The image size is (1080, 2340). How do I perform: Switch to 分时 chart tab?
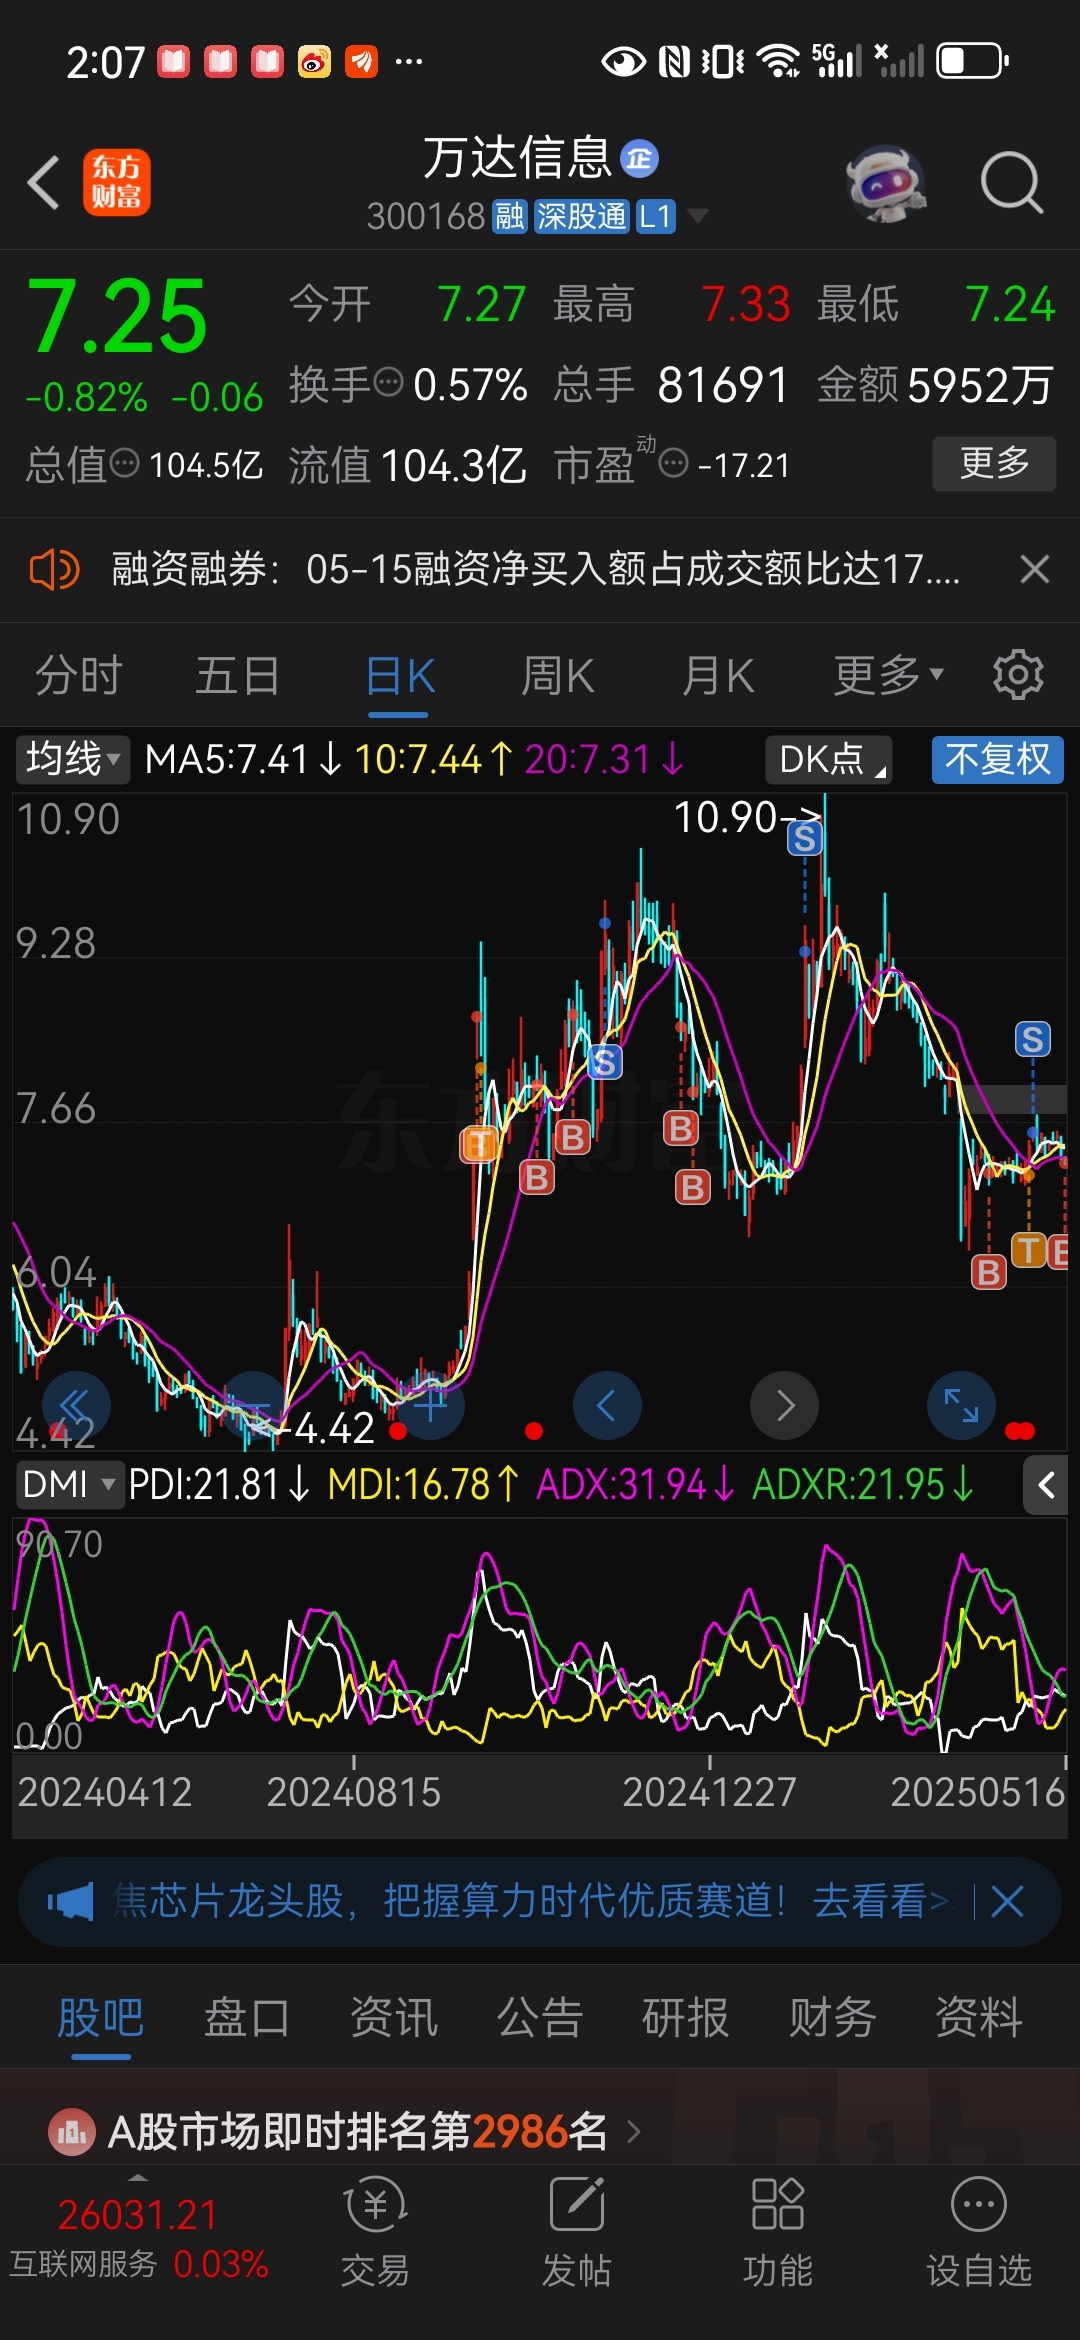(x=78, y=675)
